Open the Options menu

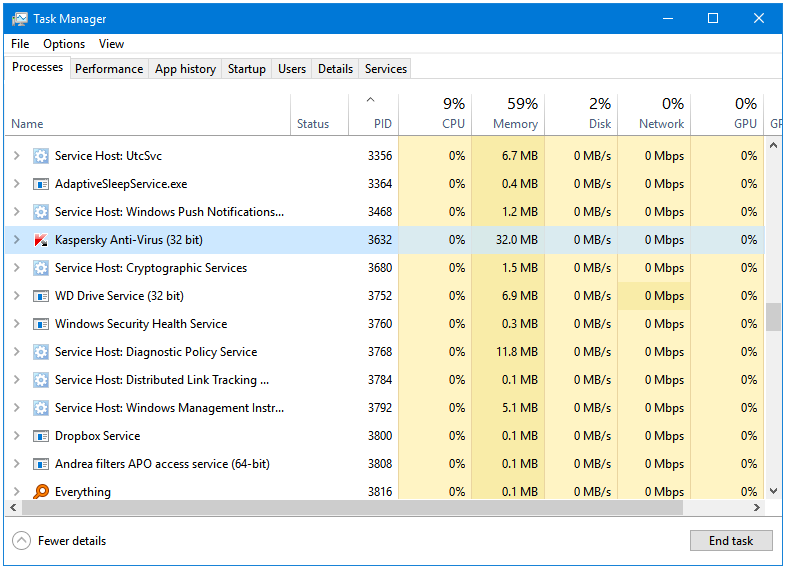pyautogui.click(x=64, y=44)
